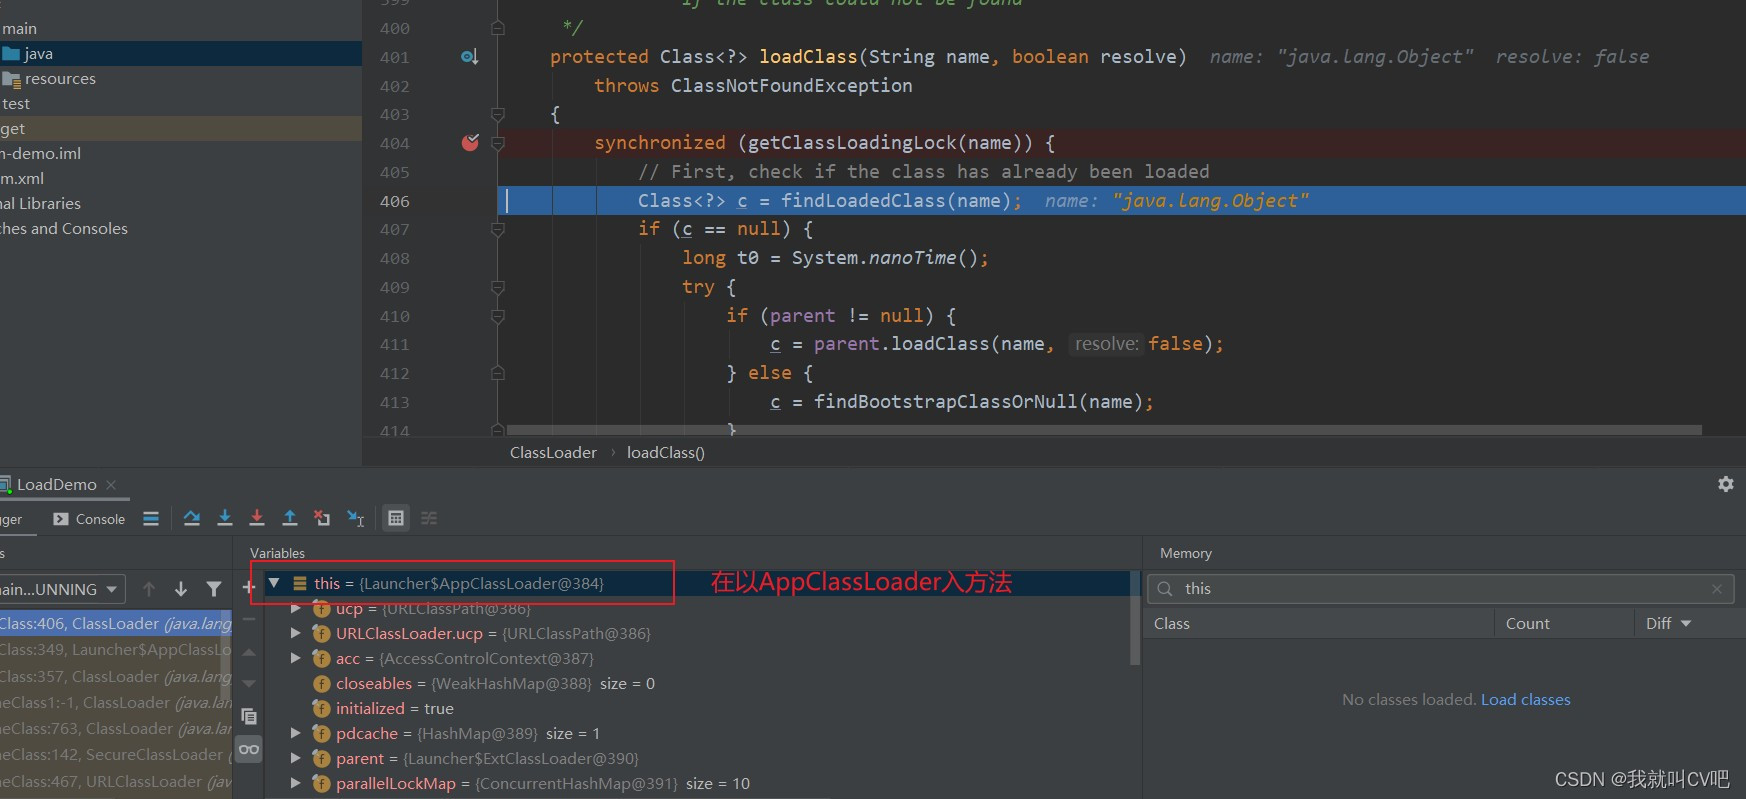Click the Run to Cursor icon
This screenshot has width=1746, height=799.
click(x=356, y=518)
